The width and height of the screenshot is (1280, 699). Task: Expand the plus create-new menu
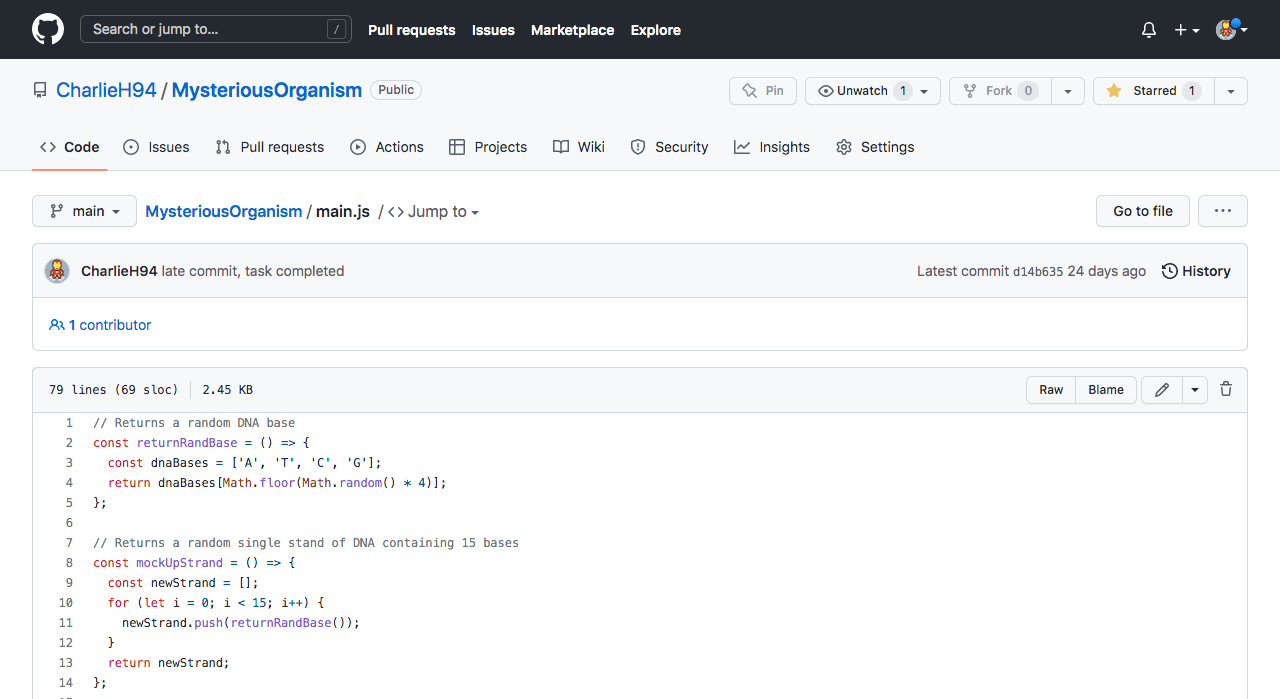pos(1186,30)
